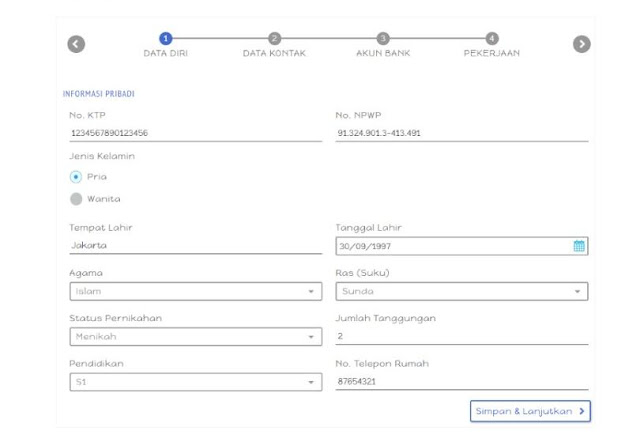Open the Status Pernikahan dropdown
The height and width of the screenshot is (438, 640).
196,337
